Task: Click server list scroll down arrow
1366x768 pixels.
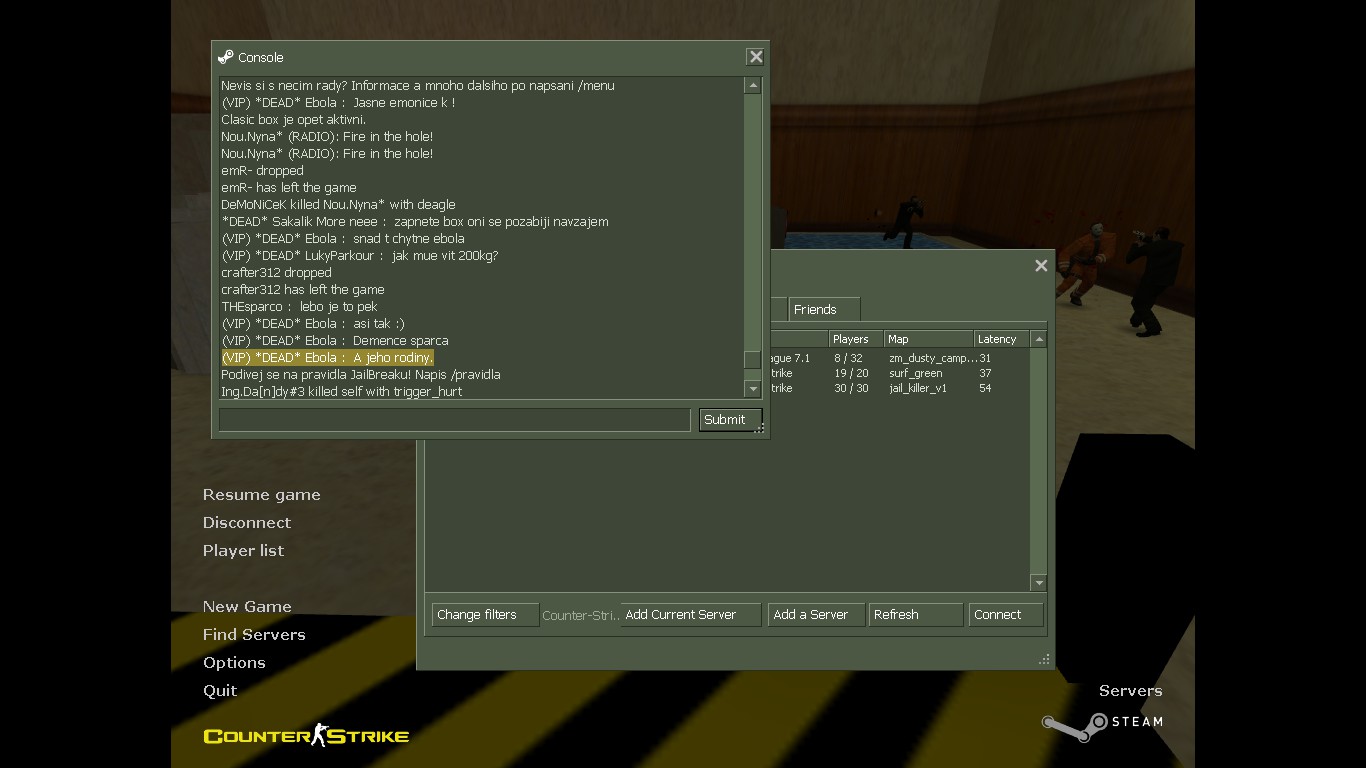Action: tap(1039, 582)
